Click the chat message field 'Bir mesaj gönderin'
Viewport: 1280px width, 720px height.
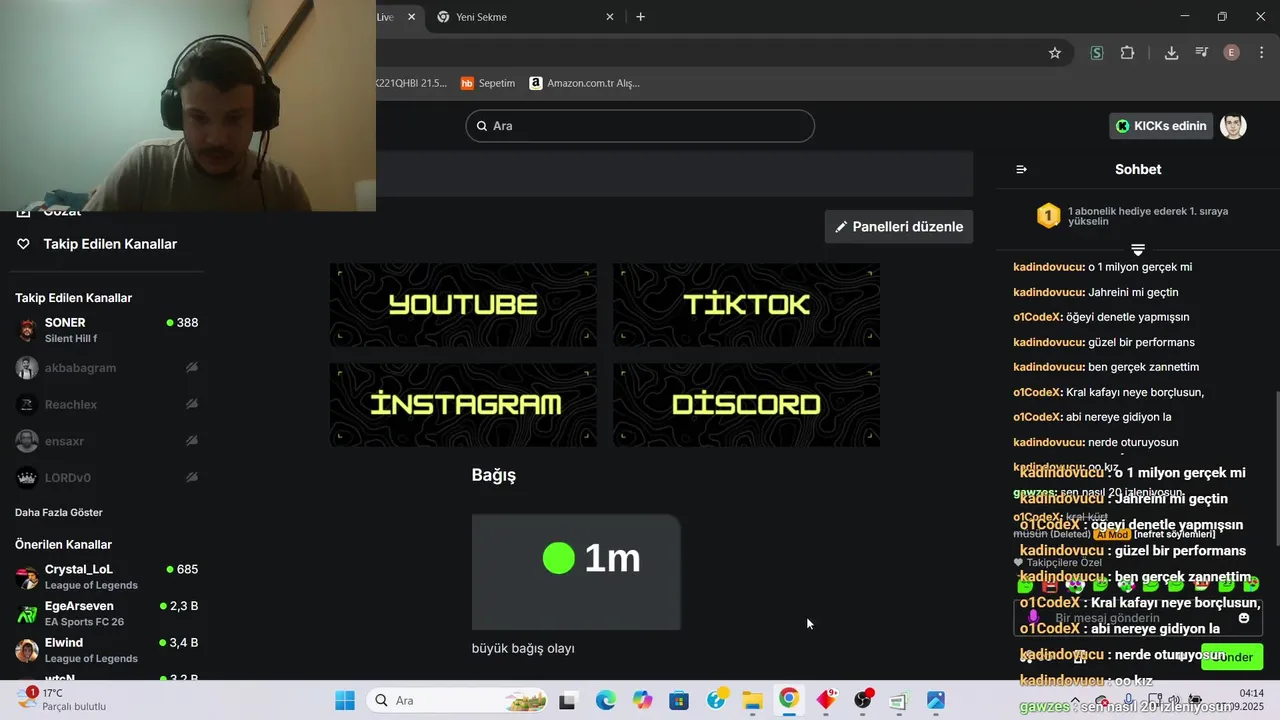1138,619
